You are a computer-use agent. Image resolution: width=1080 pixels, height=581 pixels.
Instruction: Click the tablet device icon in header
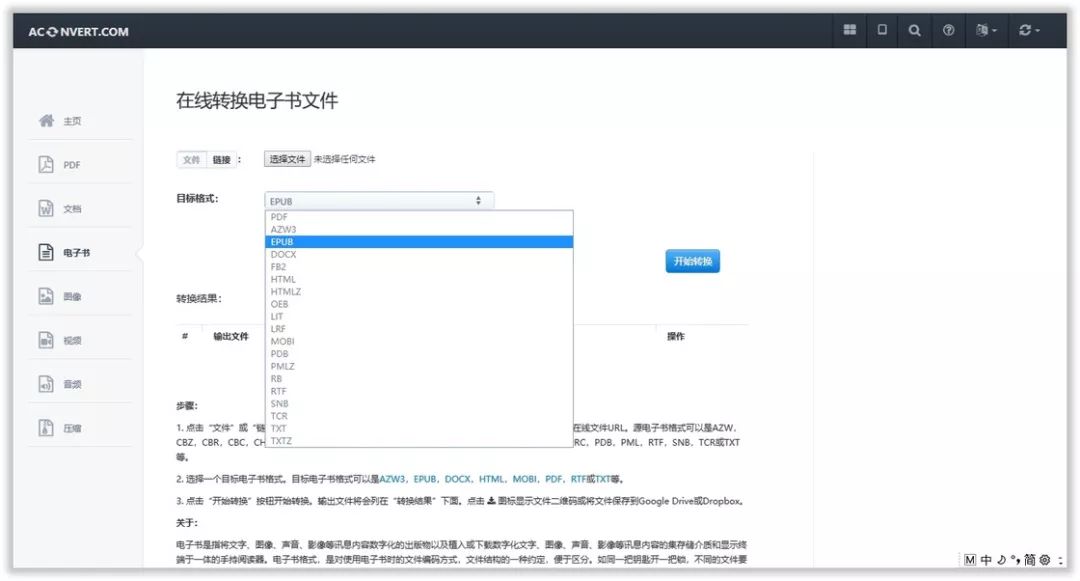882,30
